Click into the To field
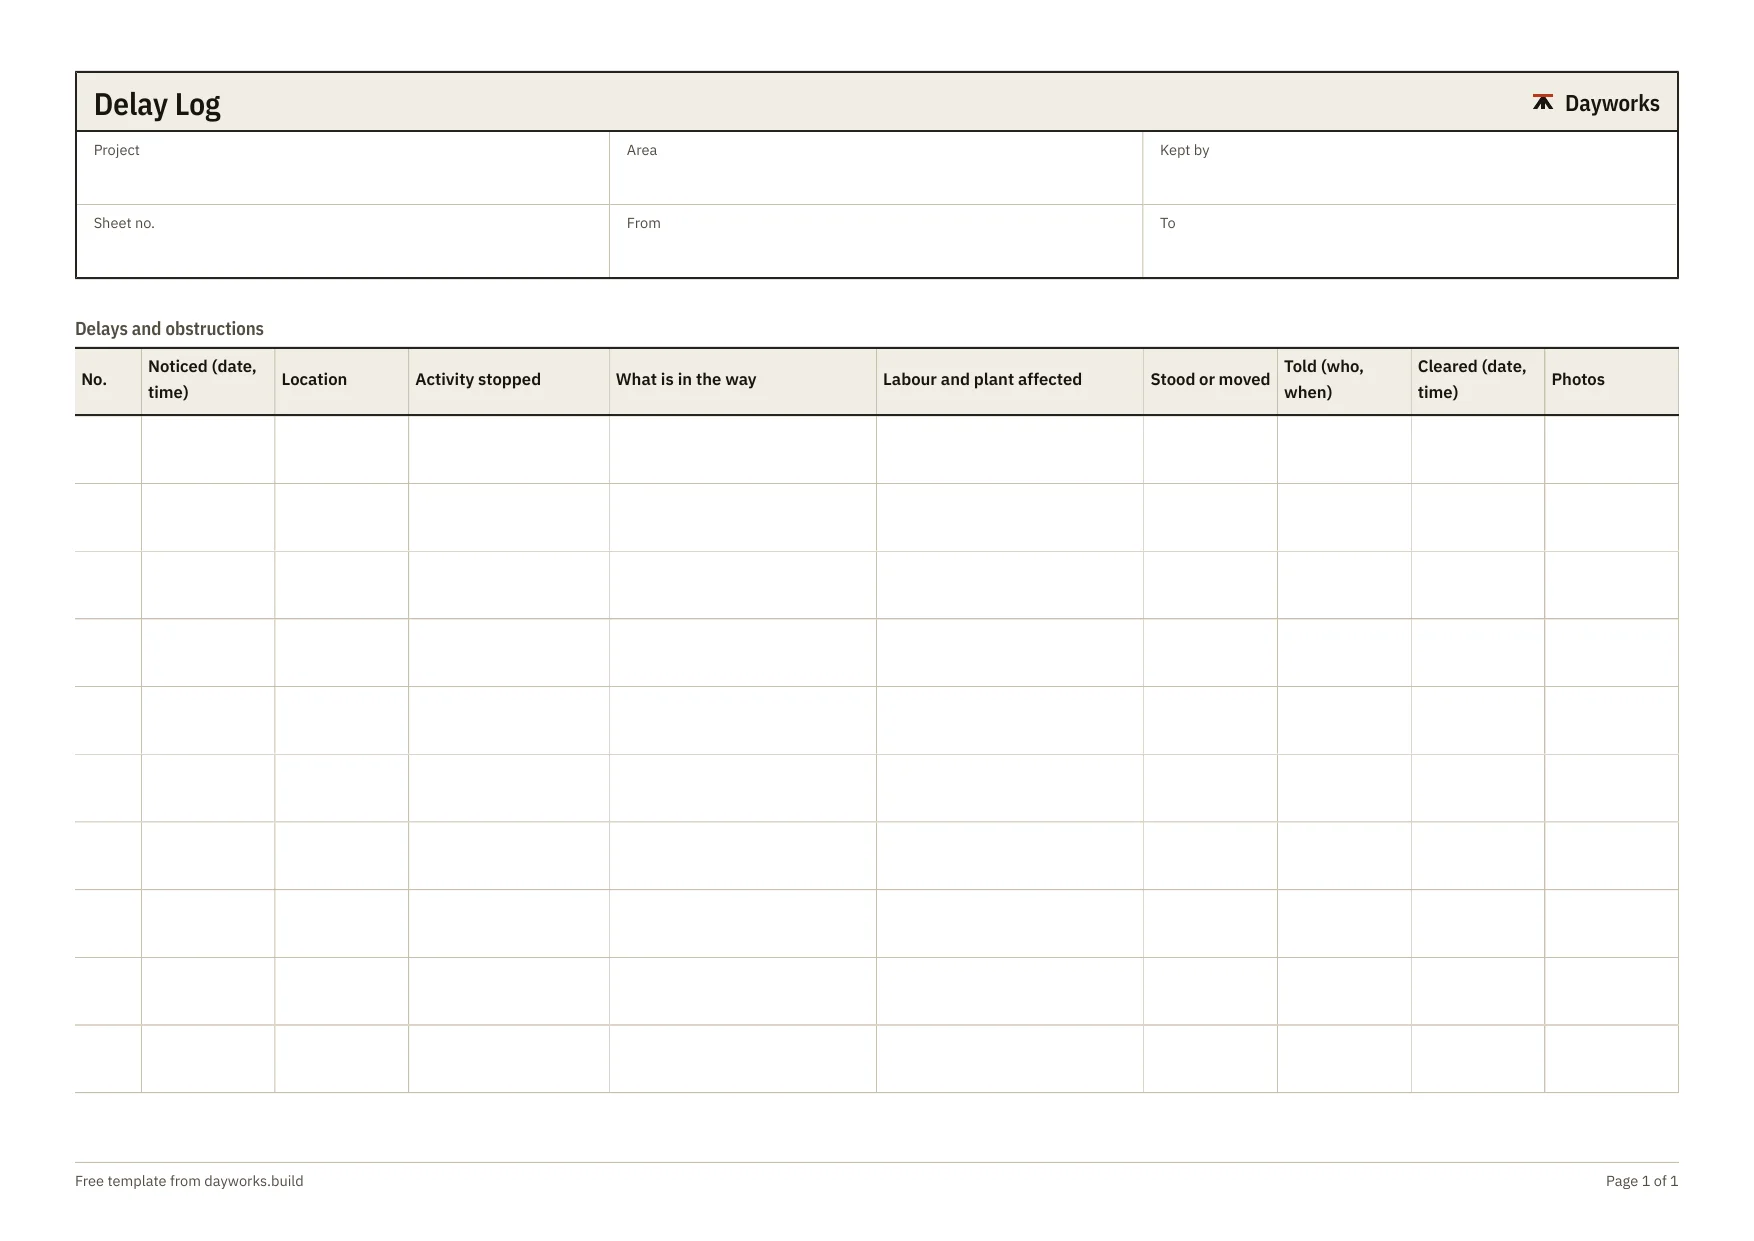This screenshot has height=1241, width=1754. click(1410, 241)
